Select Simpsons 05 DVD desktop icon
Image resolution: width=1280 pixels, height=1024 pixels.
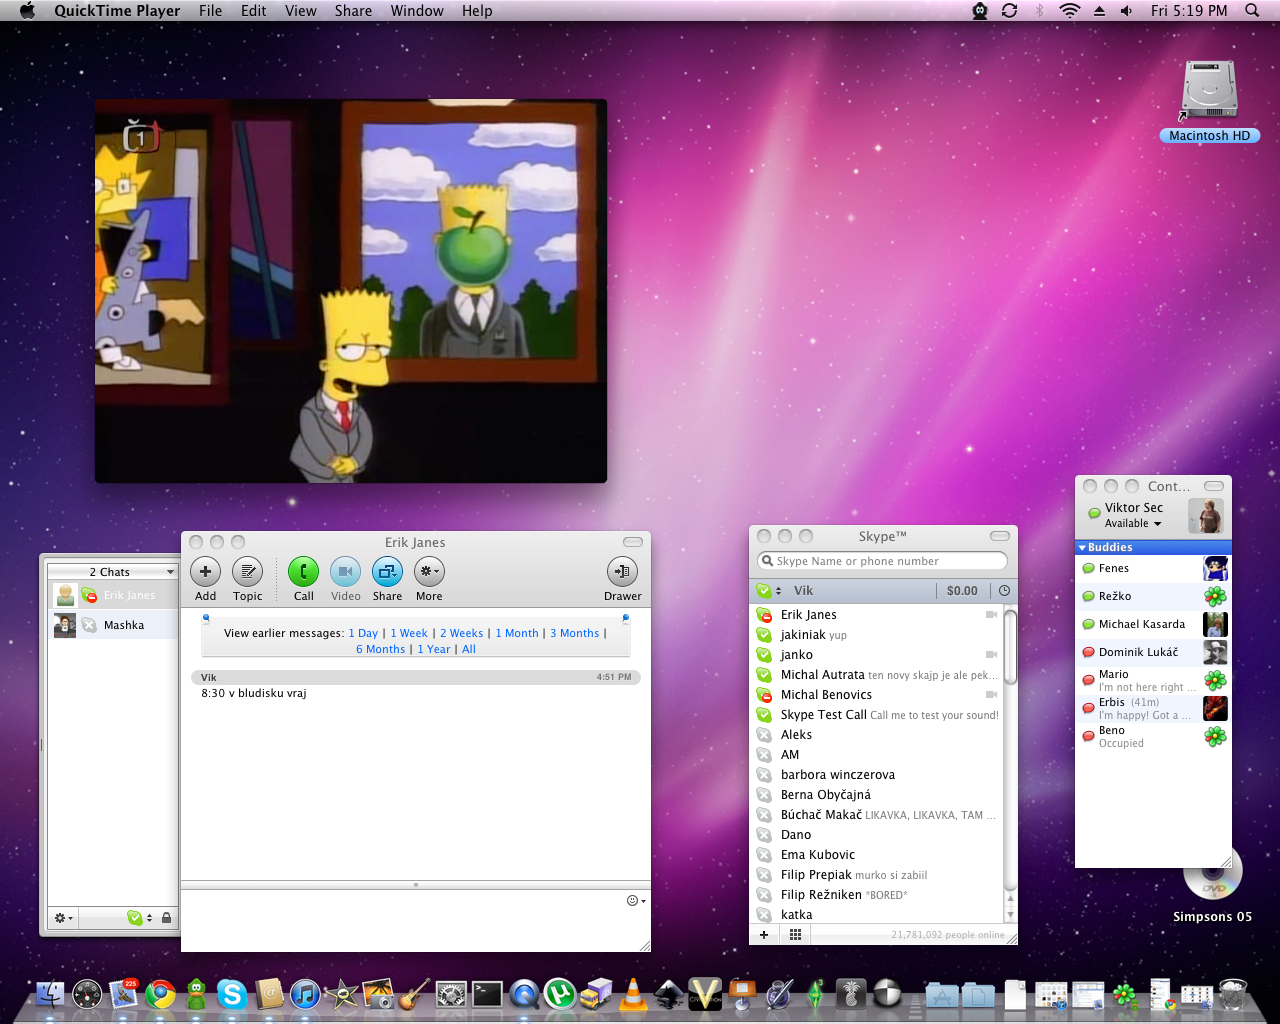pos(1213,887)
